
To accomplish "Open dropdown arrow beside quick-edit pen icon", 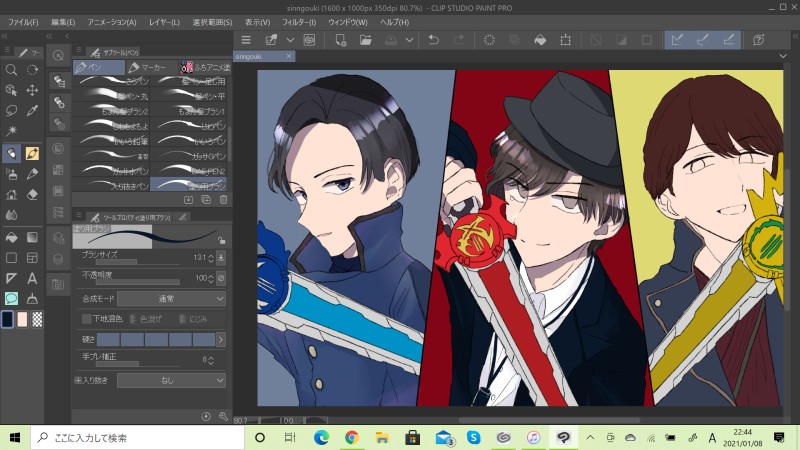I will 290,40.
